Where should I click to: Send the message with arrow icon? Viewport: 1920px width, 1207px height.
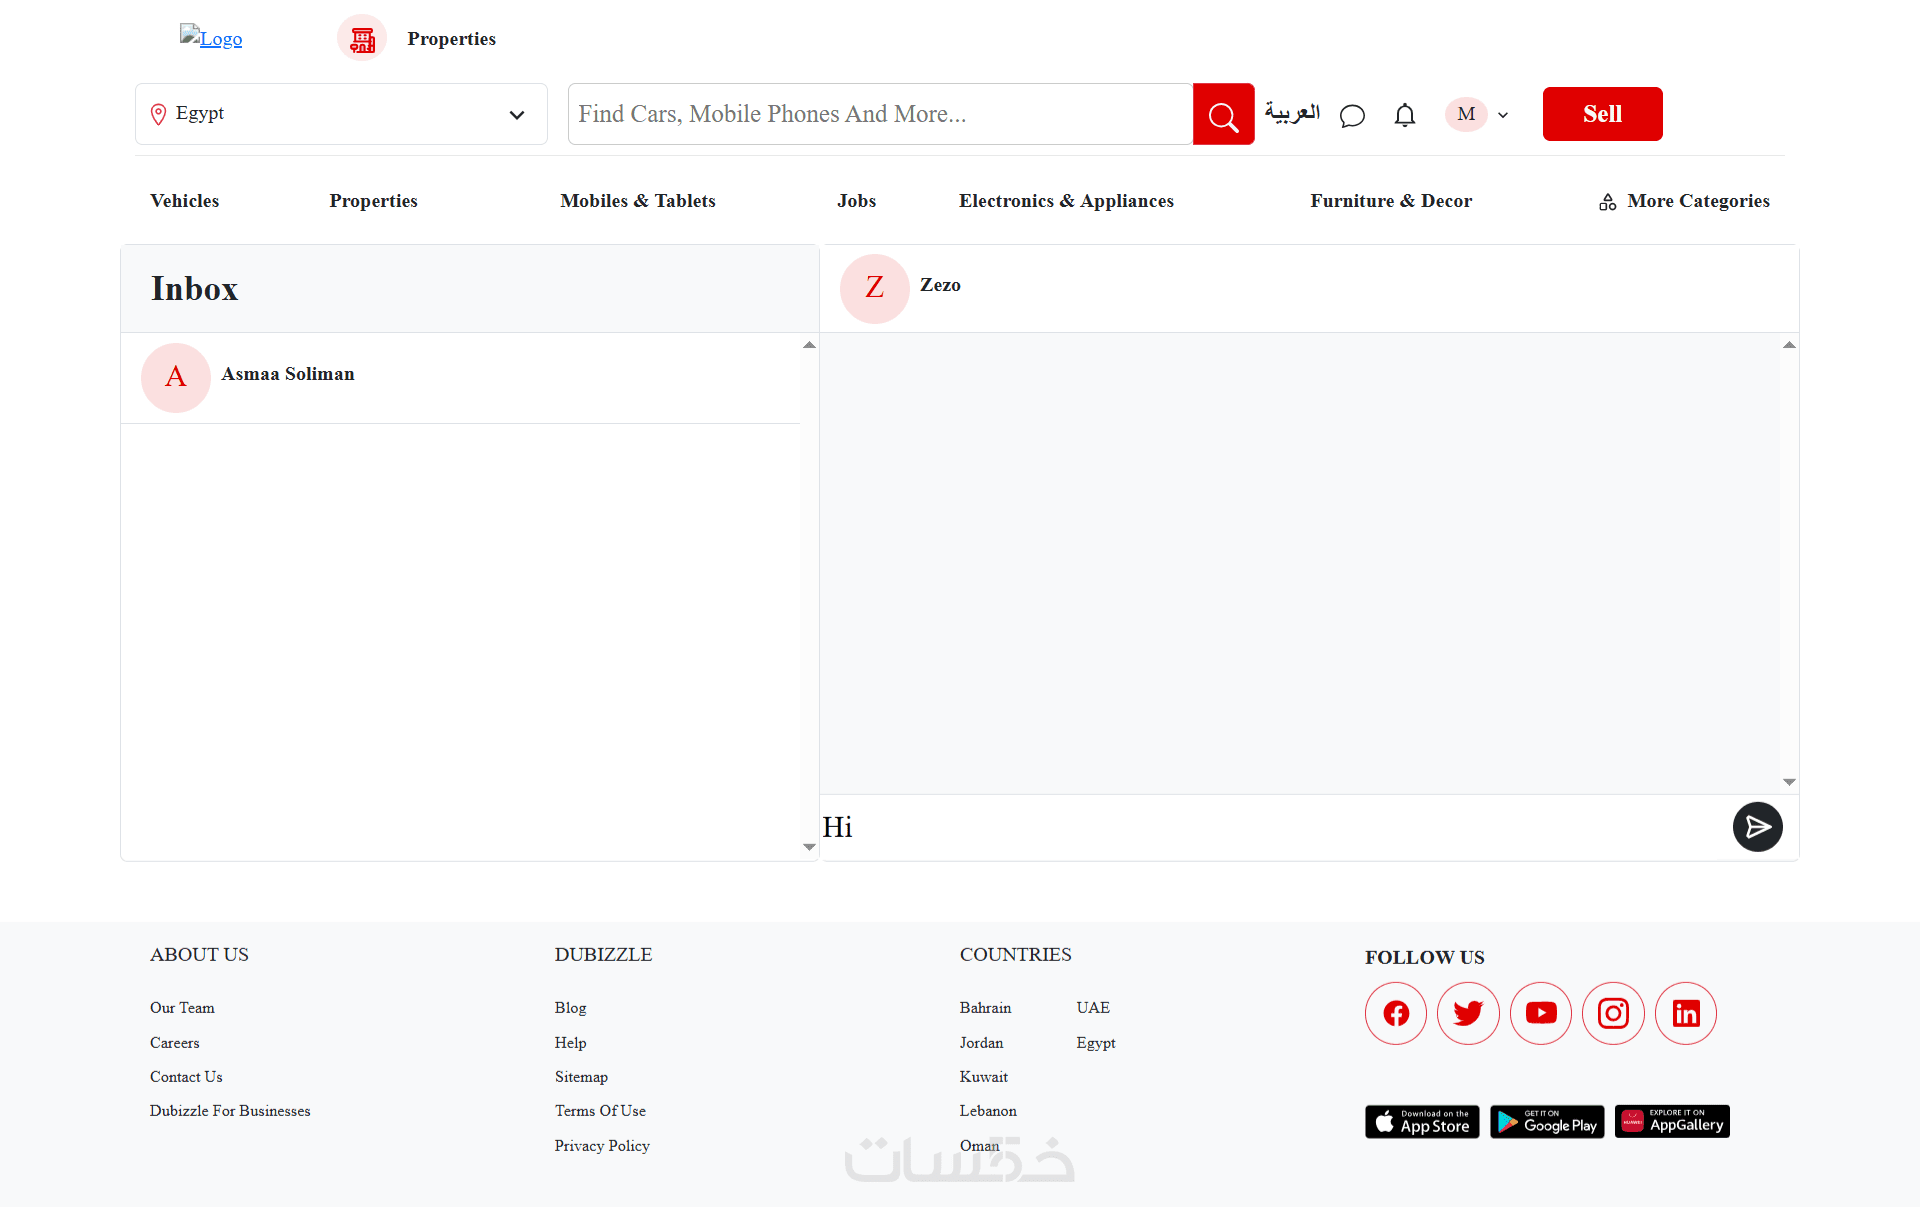(x=1757, y=827)
